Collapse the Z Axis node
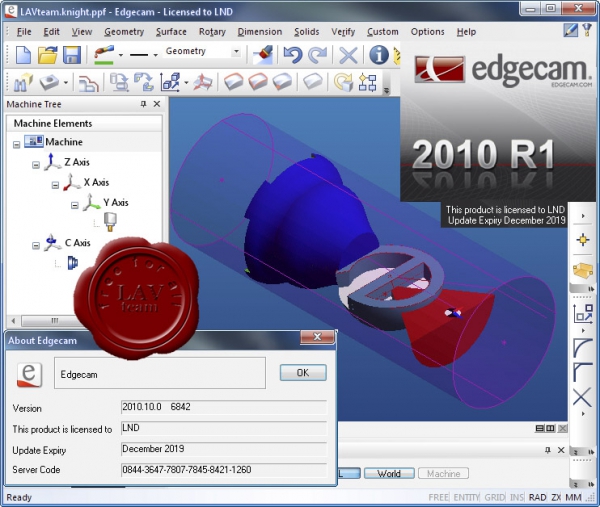Image resolution: width=600 pixels, height=507 pixels. [x=36, y=165]
